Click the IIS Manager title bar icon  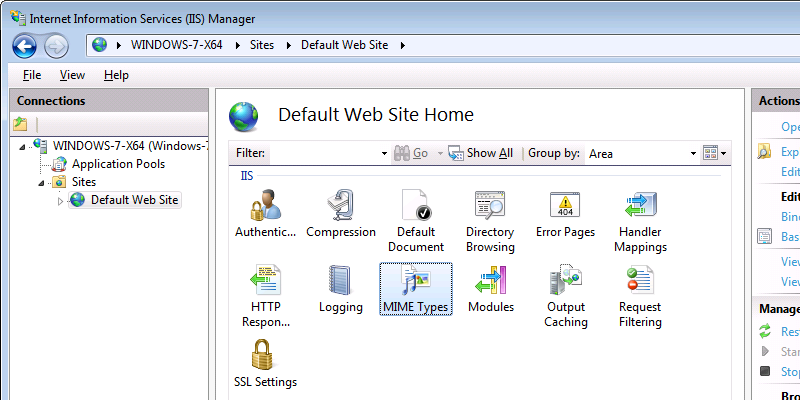pos(18,18)
